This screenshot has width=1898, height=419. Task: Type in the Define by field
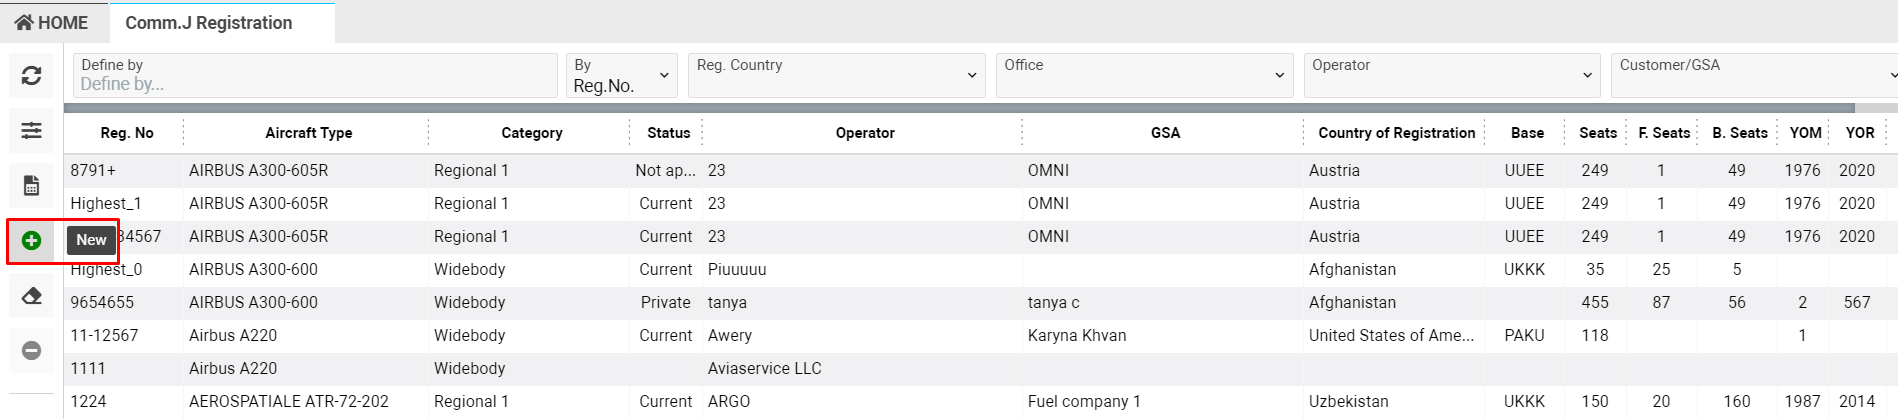(315, 84)
